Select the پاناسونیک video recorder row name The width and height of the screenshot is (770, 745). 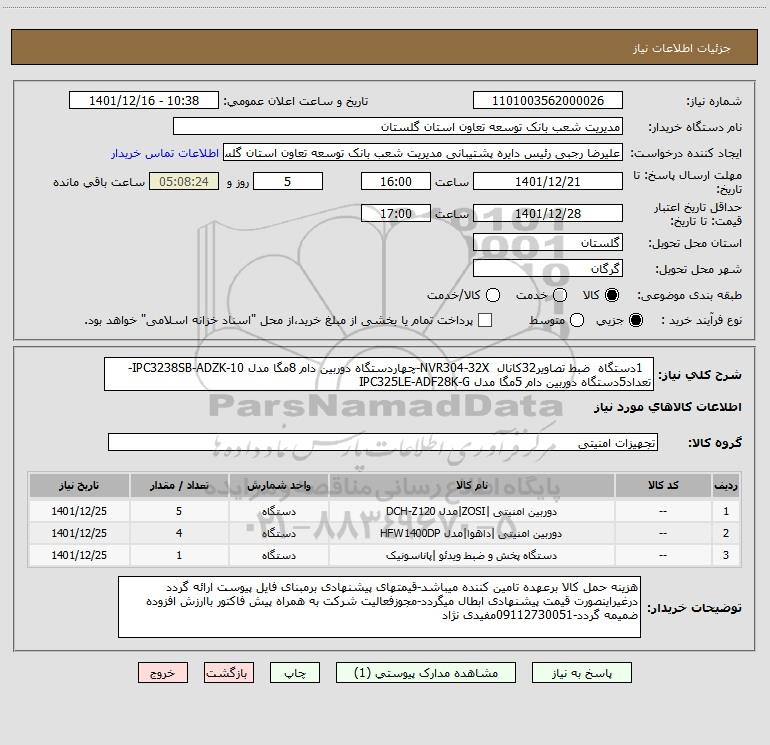(x=471, y=555)
